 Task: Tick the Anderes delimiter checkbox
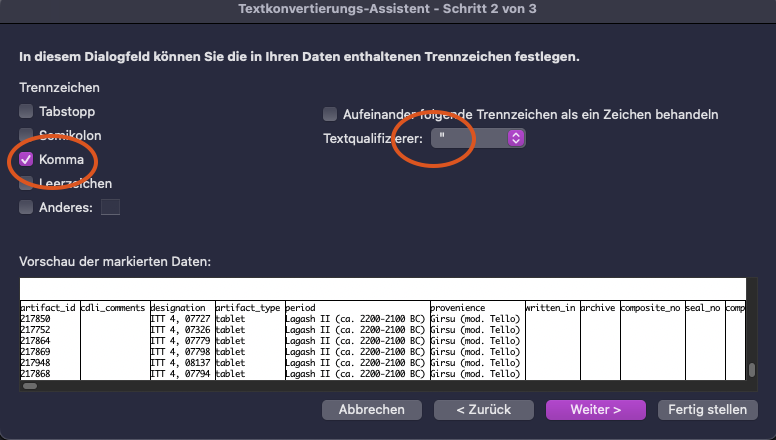coord(26,207)
